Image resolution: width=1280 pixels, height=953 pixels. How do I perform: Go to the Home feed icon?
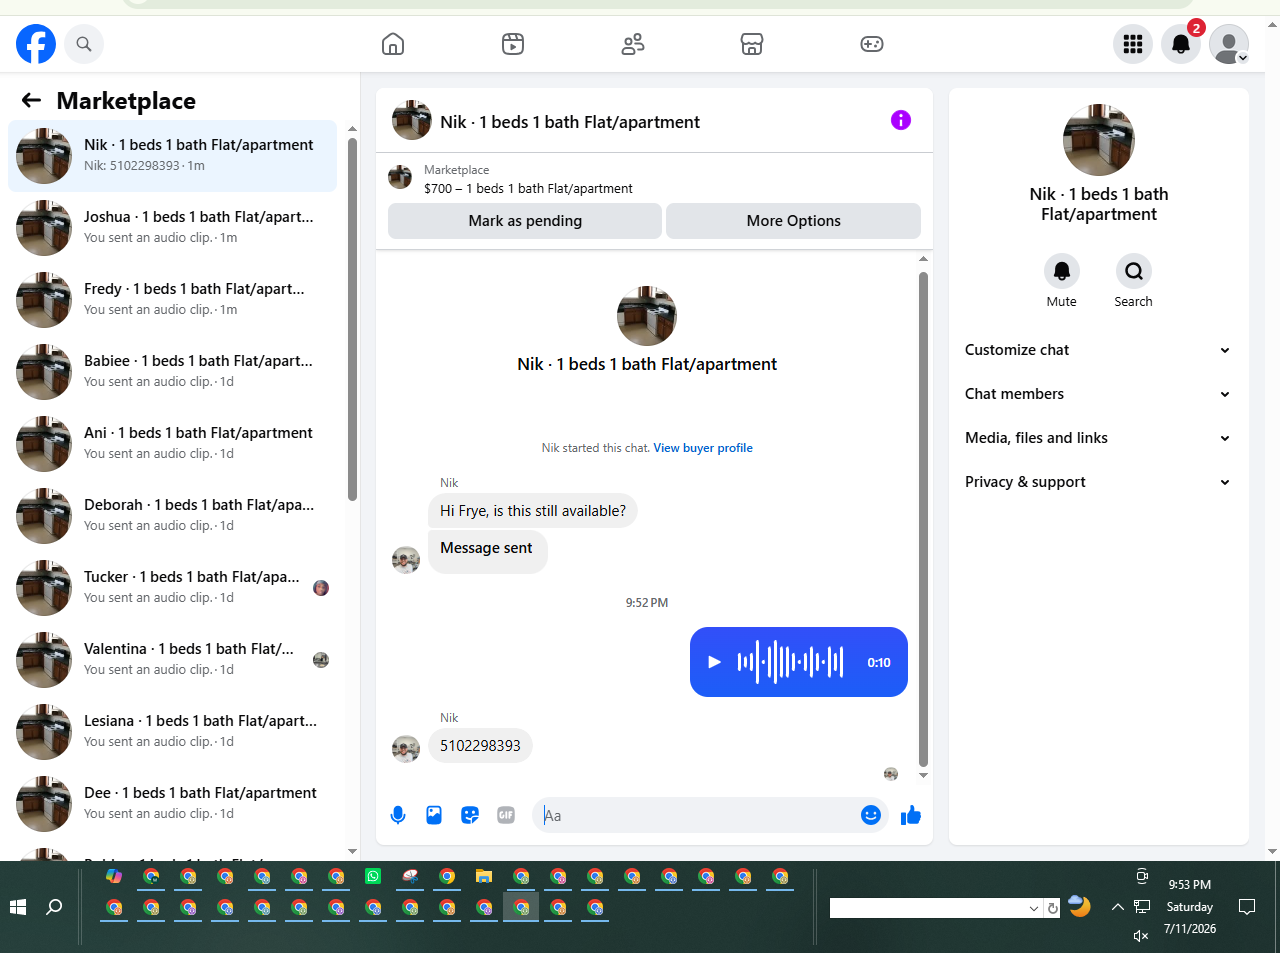pyautogui.click(x=393, y=44)
